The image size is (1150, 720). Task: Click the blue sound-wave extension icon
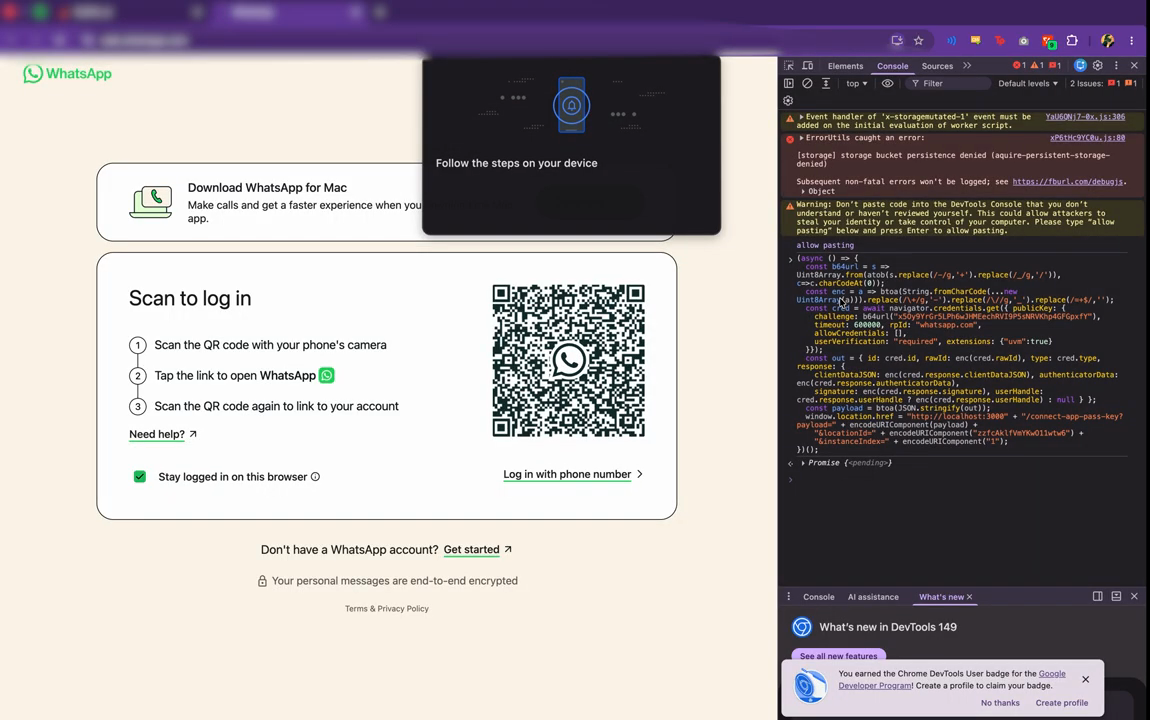[x=951, y=40]
